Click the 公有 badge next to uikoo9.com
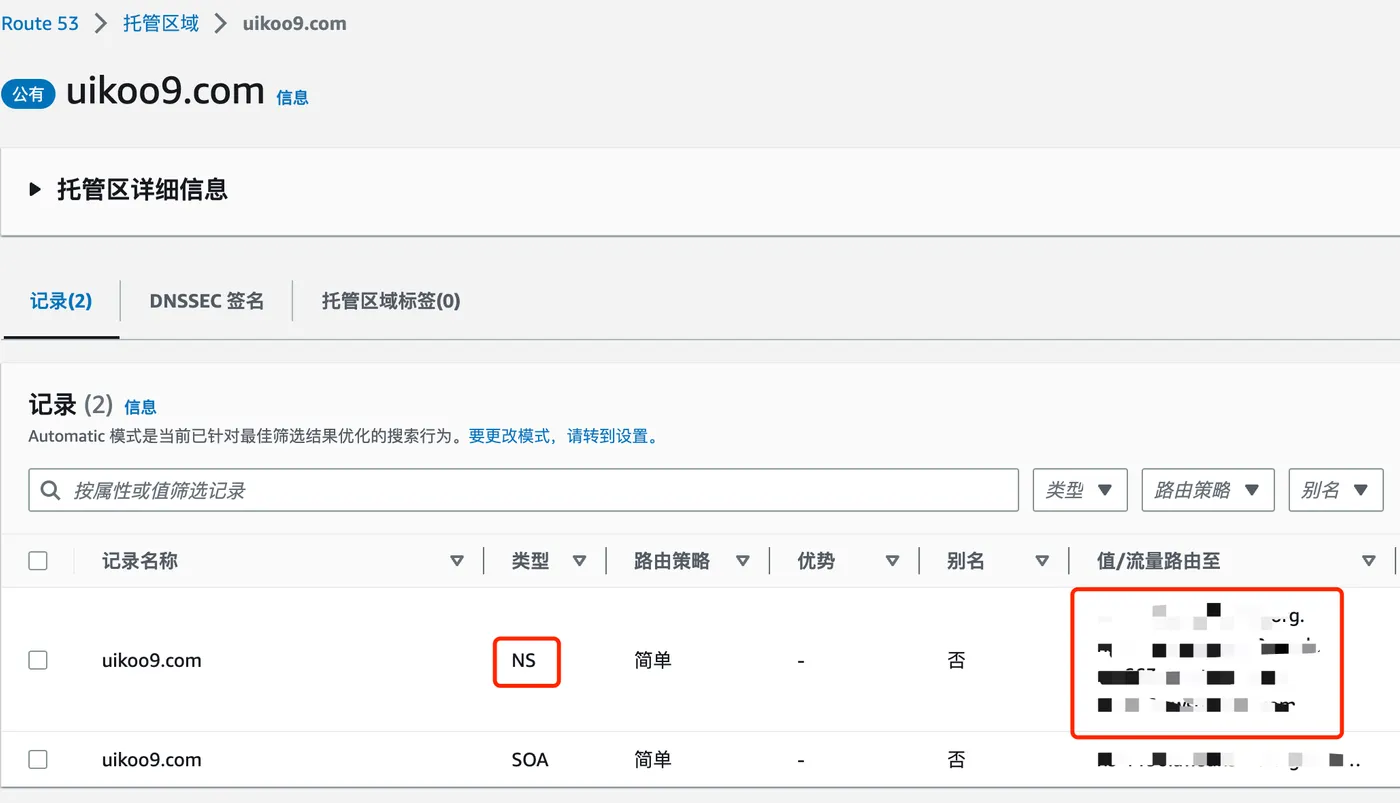This screenshot has width=1400, height=803. [x=28, y=94]
